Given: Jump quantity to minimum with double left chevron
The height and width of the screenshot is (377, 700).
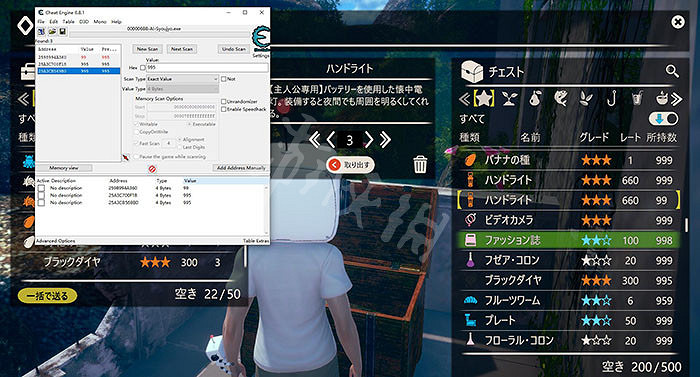Looking at the screenshot, I should (314, 140).
